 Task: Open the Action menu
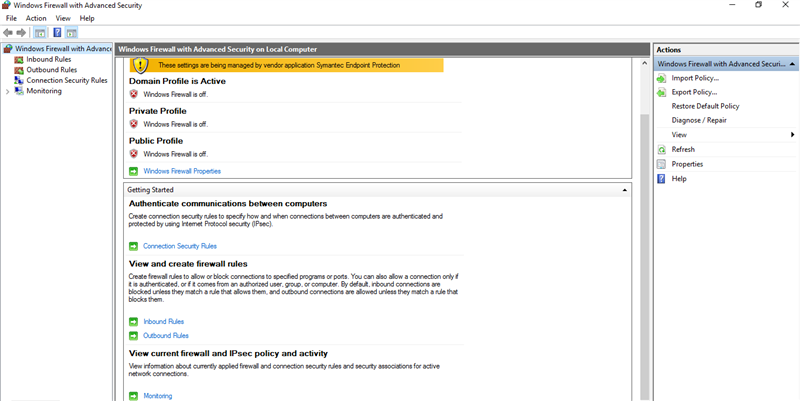(36, 18)
